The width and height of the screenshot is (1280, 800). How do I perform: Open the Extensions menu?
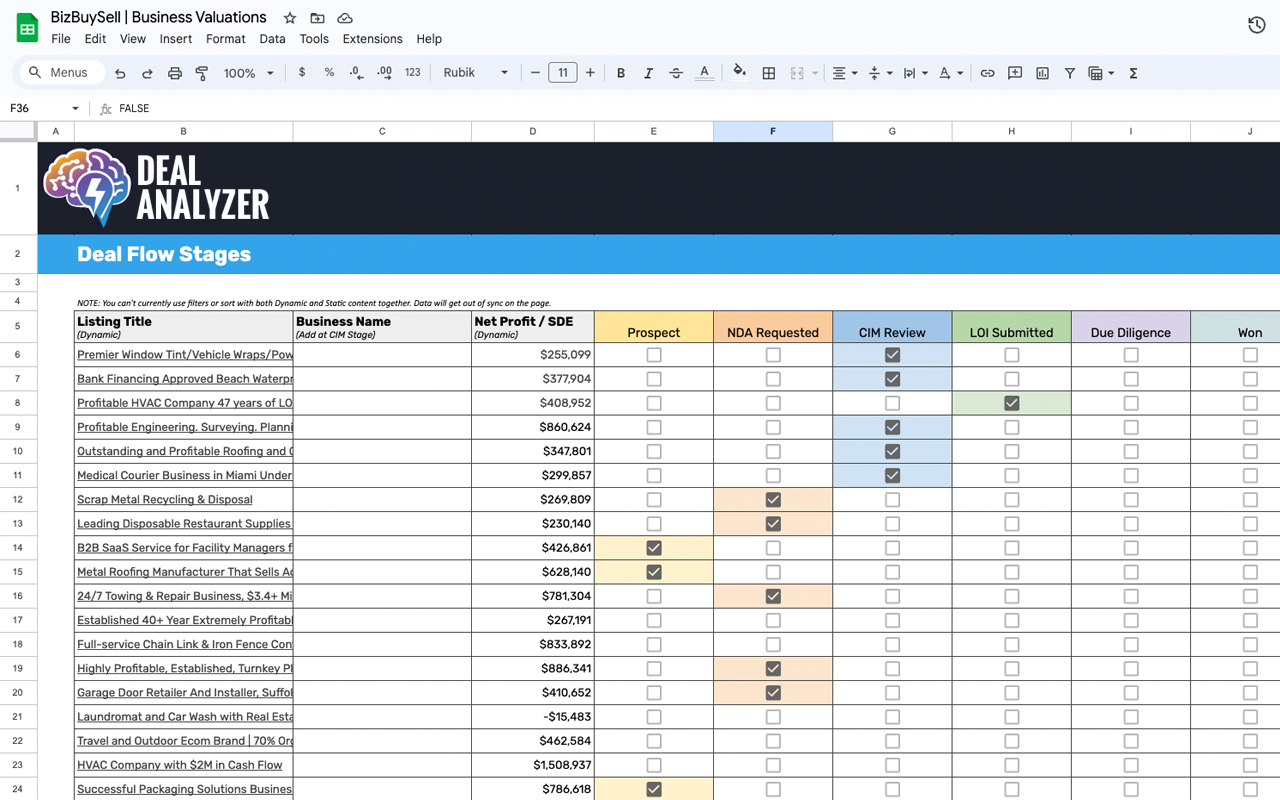point(372,39)
